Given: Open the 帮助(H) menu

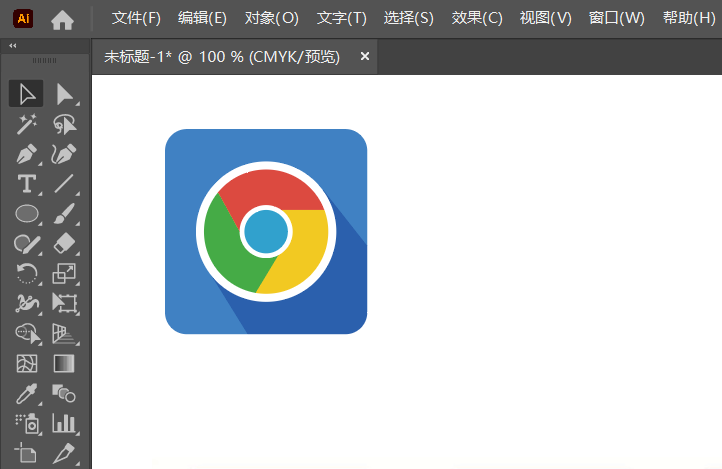Looking at the screenshot, I should pyautogui.click(x=689, y=18).
